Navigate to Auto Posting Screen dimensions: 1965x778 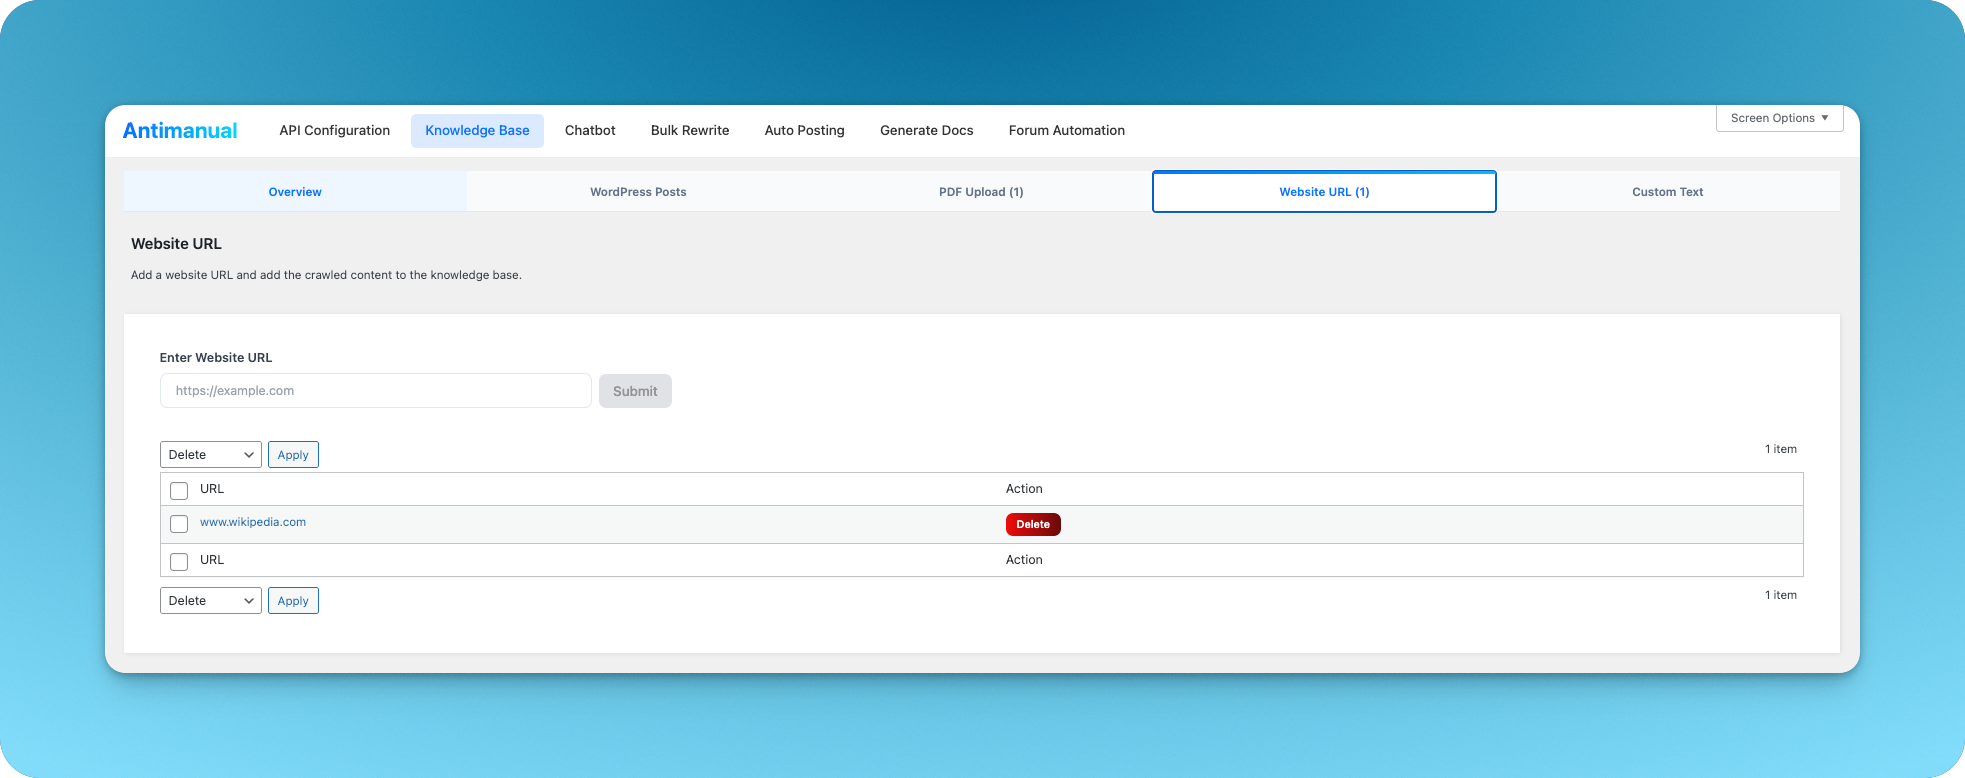pyautogui.click(x=804, y=131)
